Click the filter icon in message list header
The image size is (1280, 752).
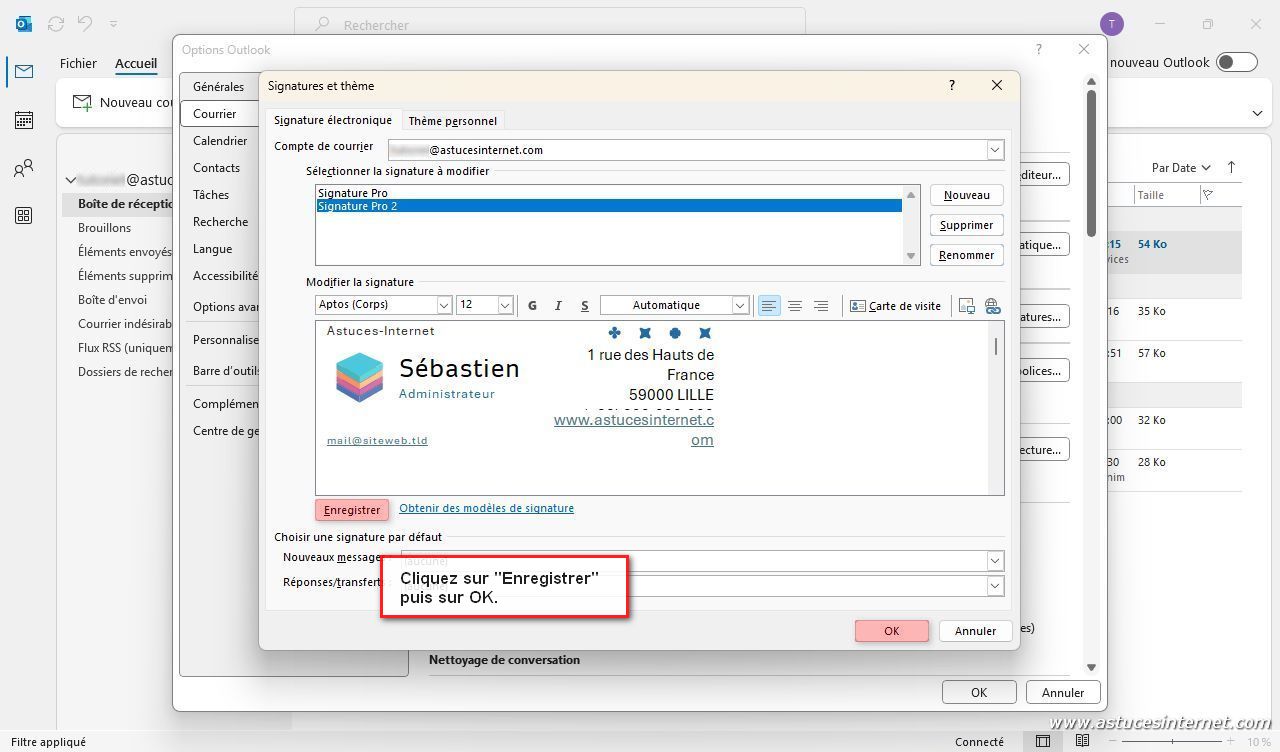tap(1208, 195)
